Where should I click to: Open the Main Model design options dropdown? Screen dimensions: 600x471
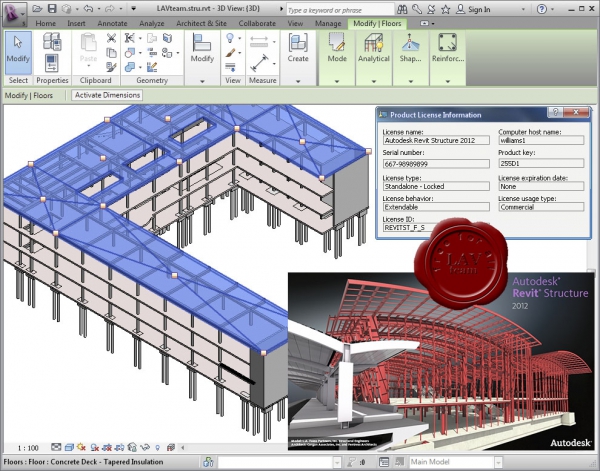(x=498, y=462)
